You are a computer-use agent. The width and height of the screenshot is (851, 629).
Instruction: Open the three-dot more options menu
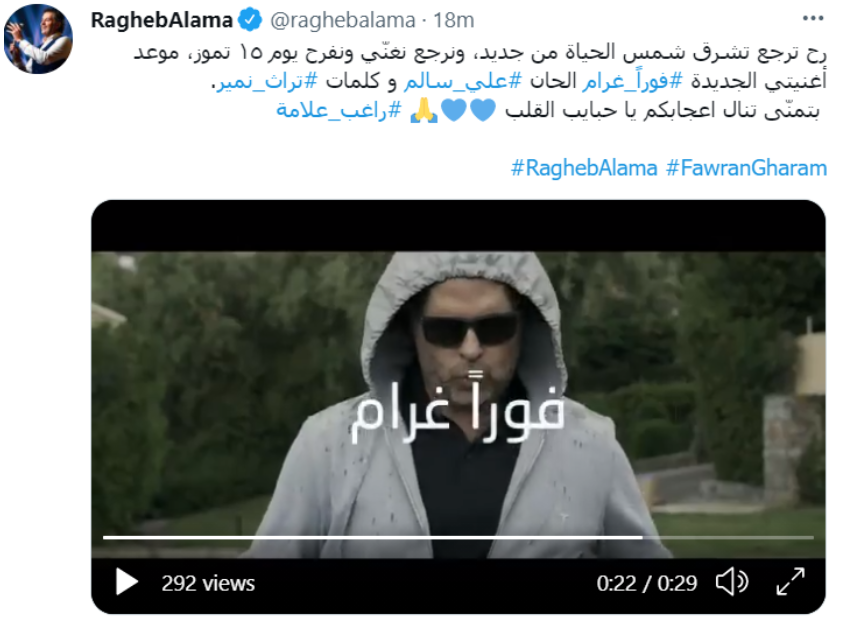pos(812,19)
